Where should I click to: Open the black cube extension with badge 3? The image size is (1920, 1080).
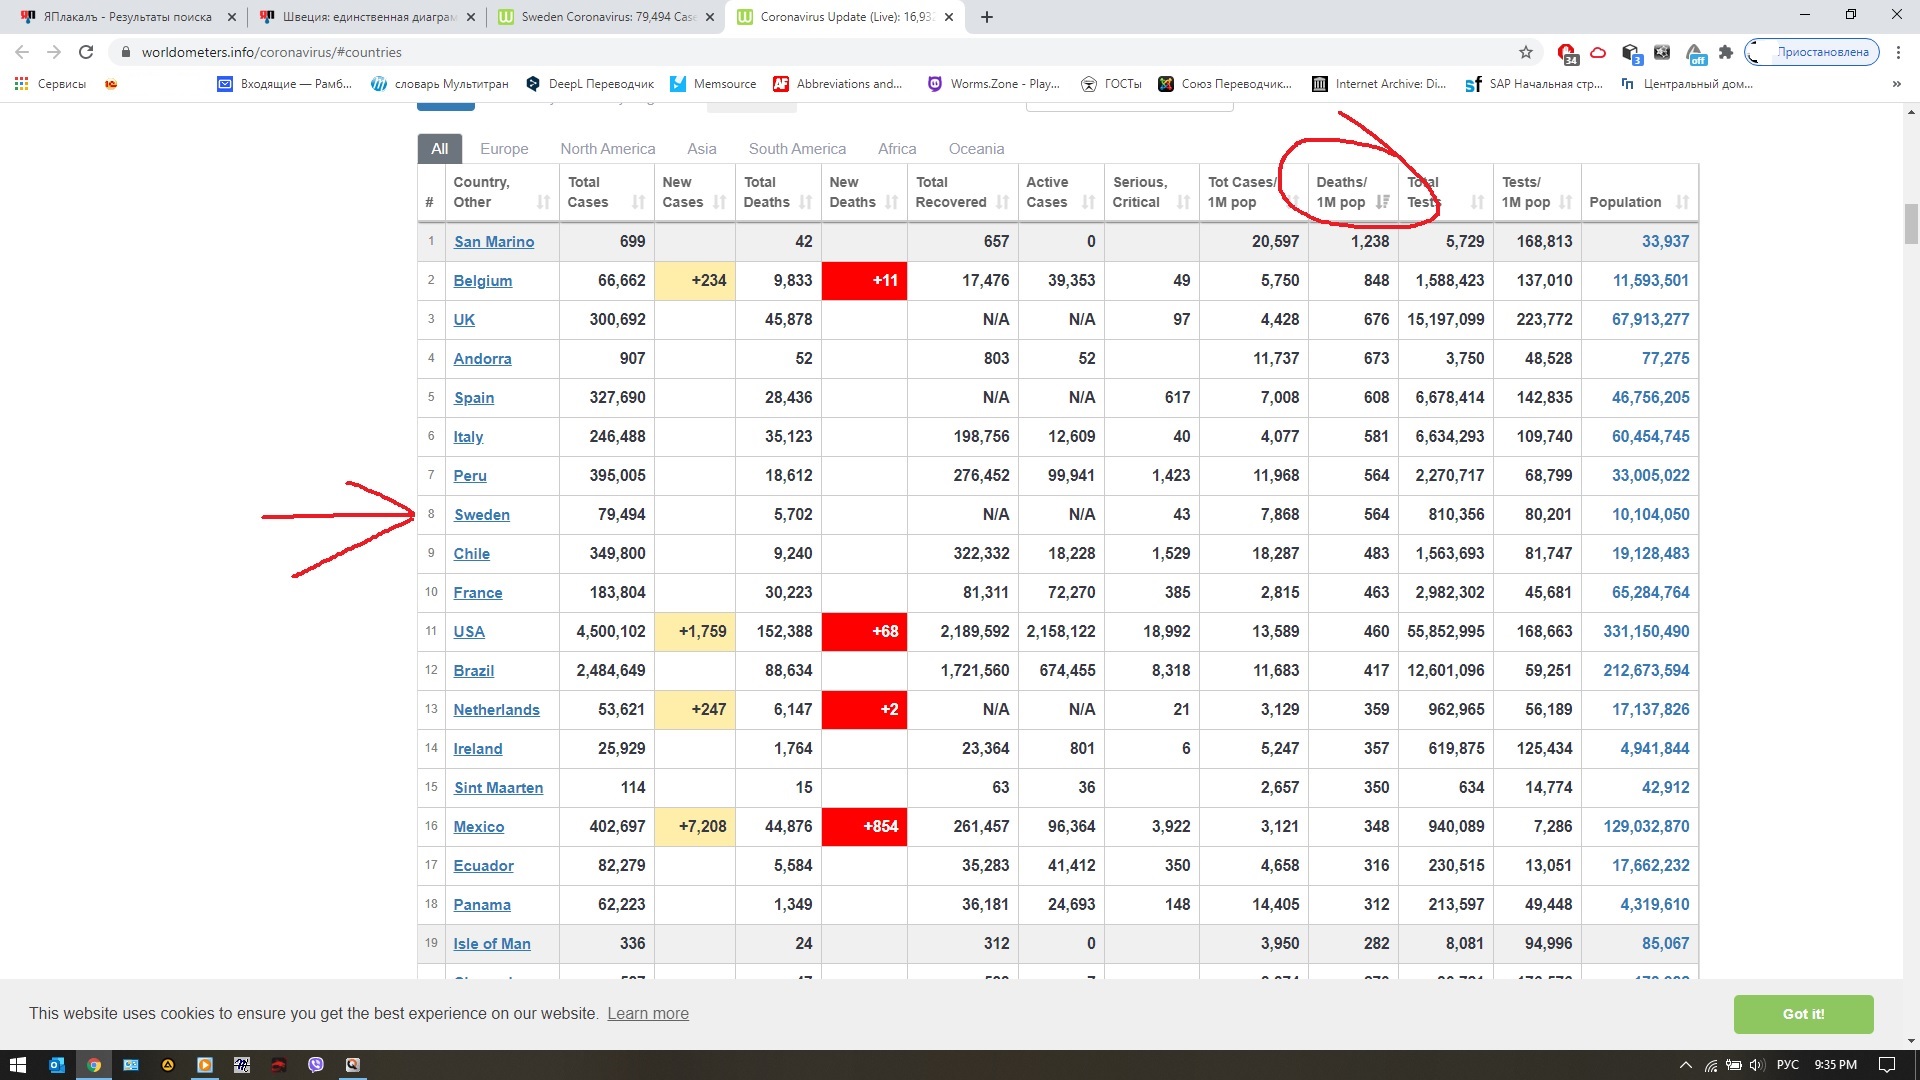1631,53
